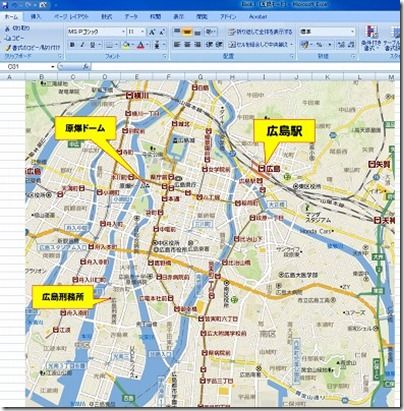Viewport: 404px width, 411px height.
Task: Switch to the ホーム tab
Action: coord(11,16)
